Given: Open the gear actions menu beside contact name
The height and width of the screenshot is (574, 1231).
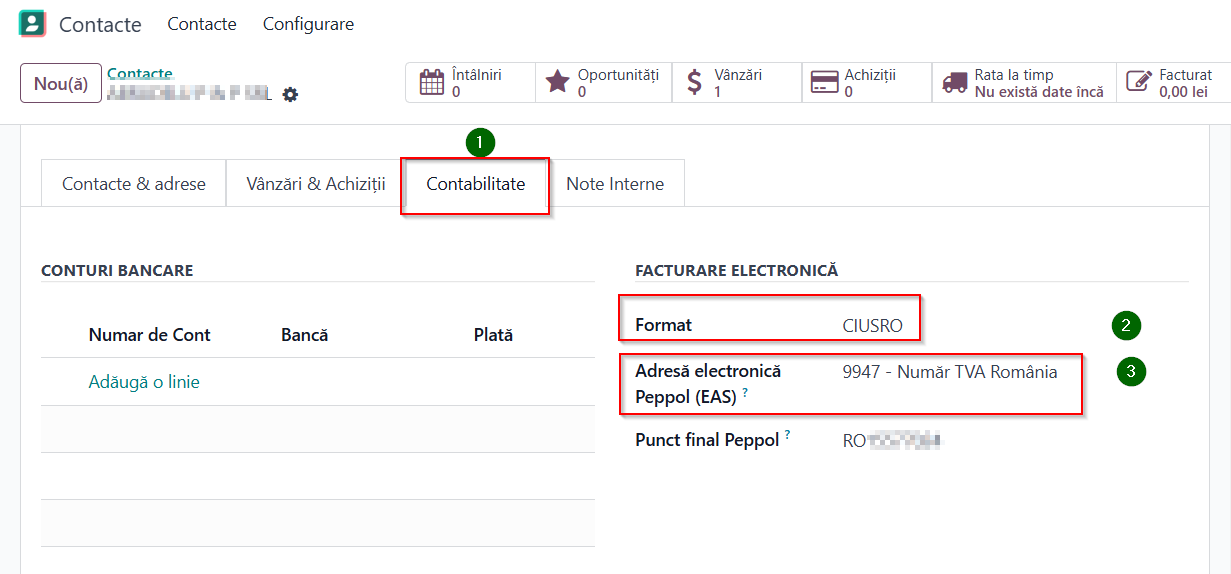Looking at the screenshot, I should pos(290,94).
